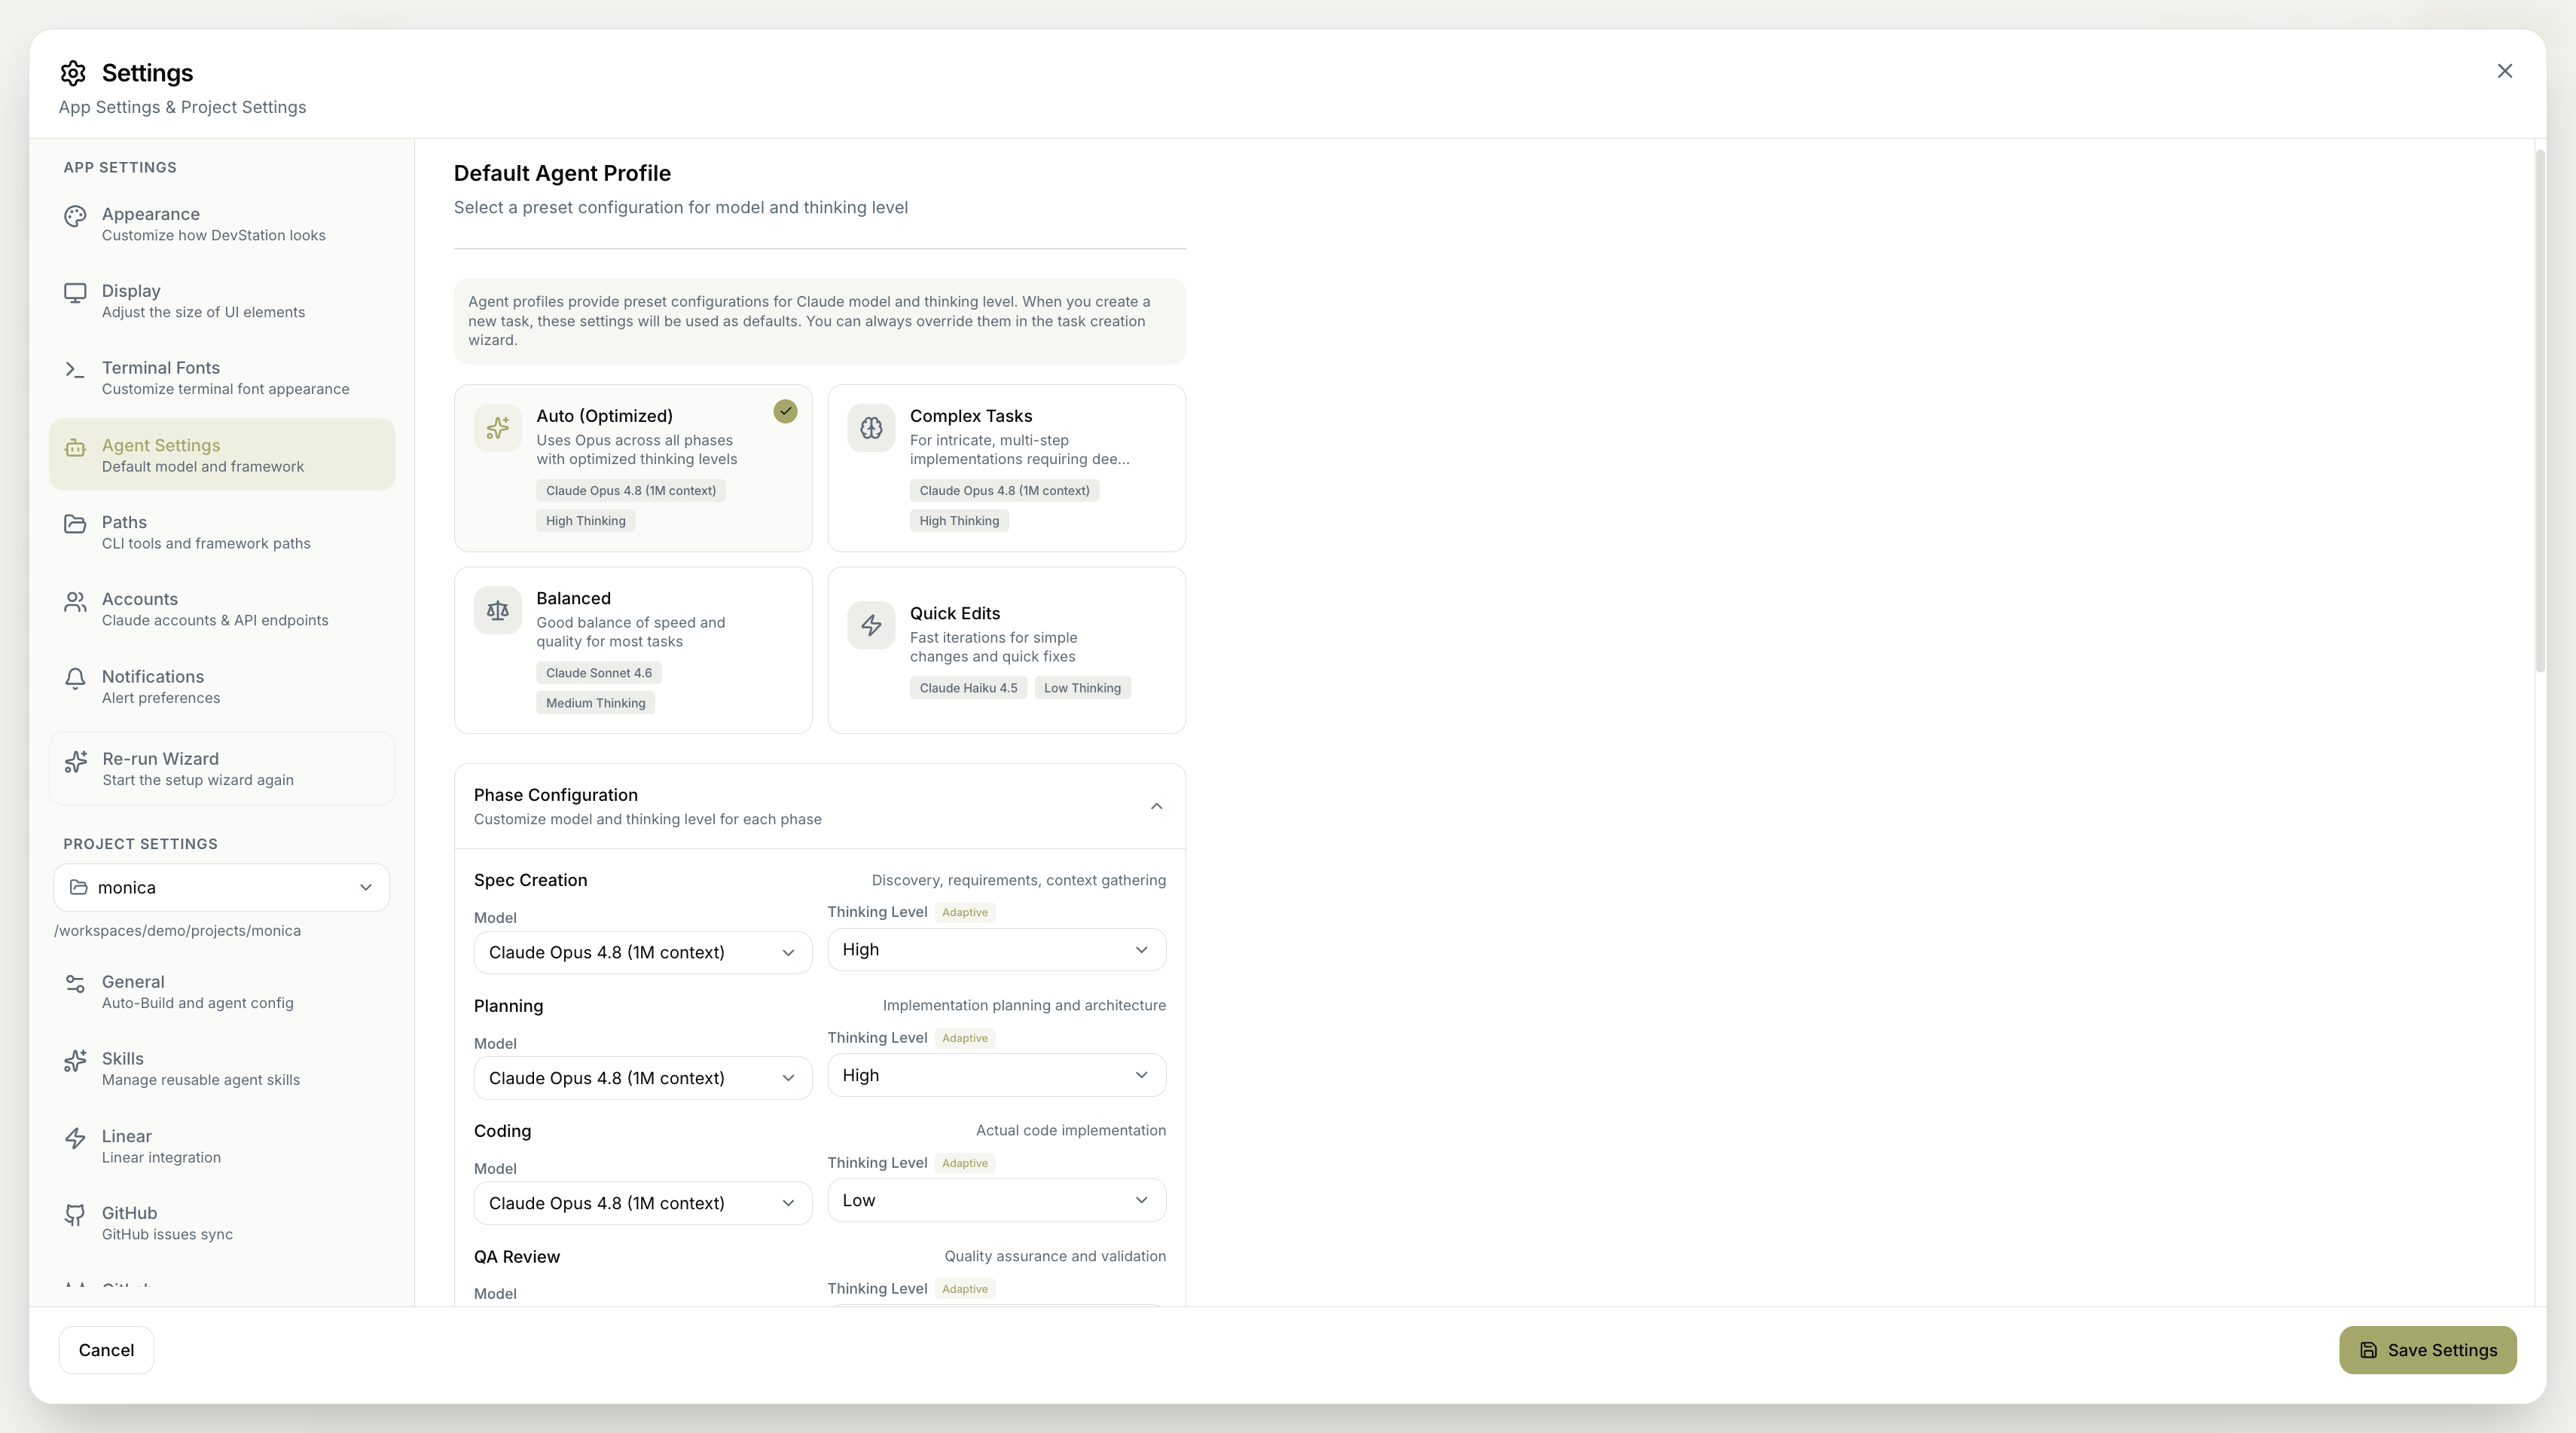This screenshot has height=1433, width=2576.
Task: Click the GitHub octocat icon
Action: 75,1215
